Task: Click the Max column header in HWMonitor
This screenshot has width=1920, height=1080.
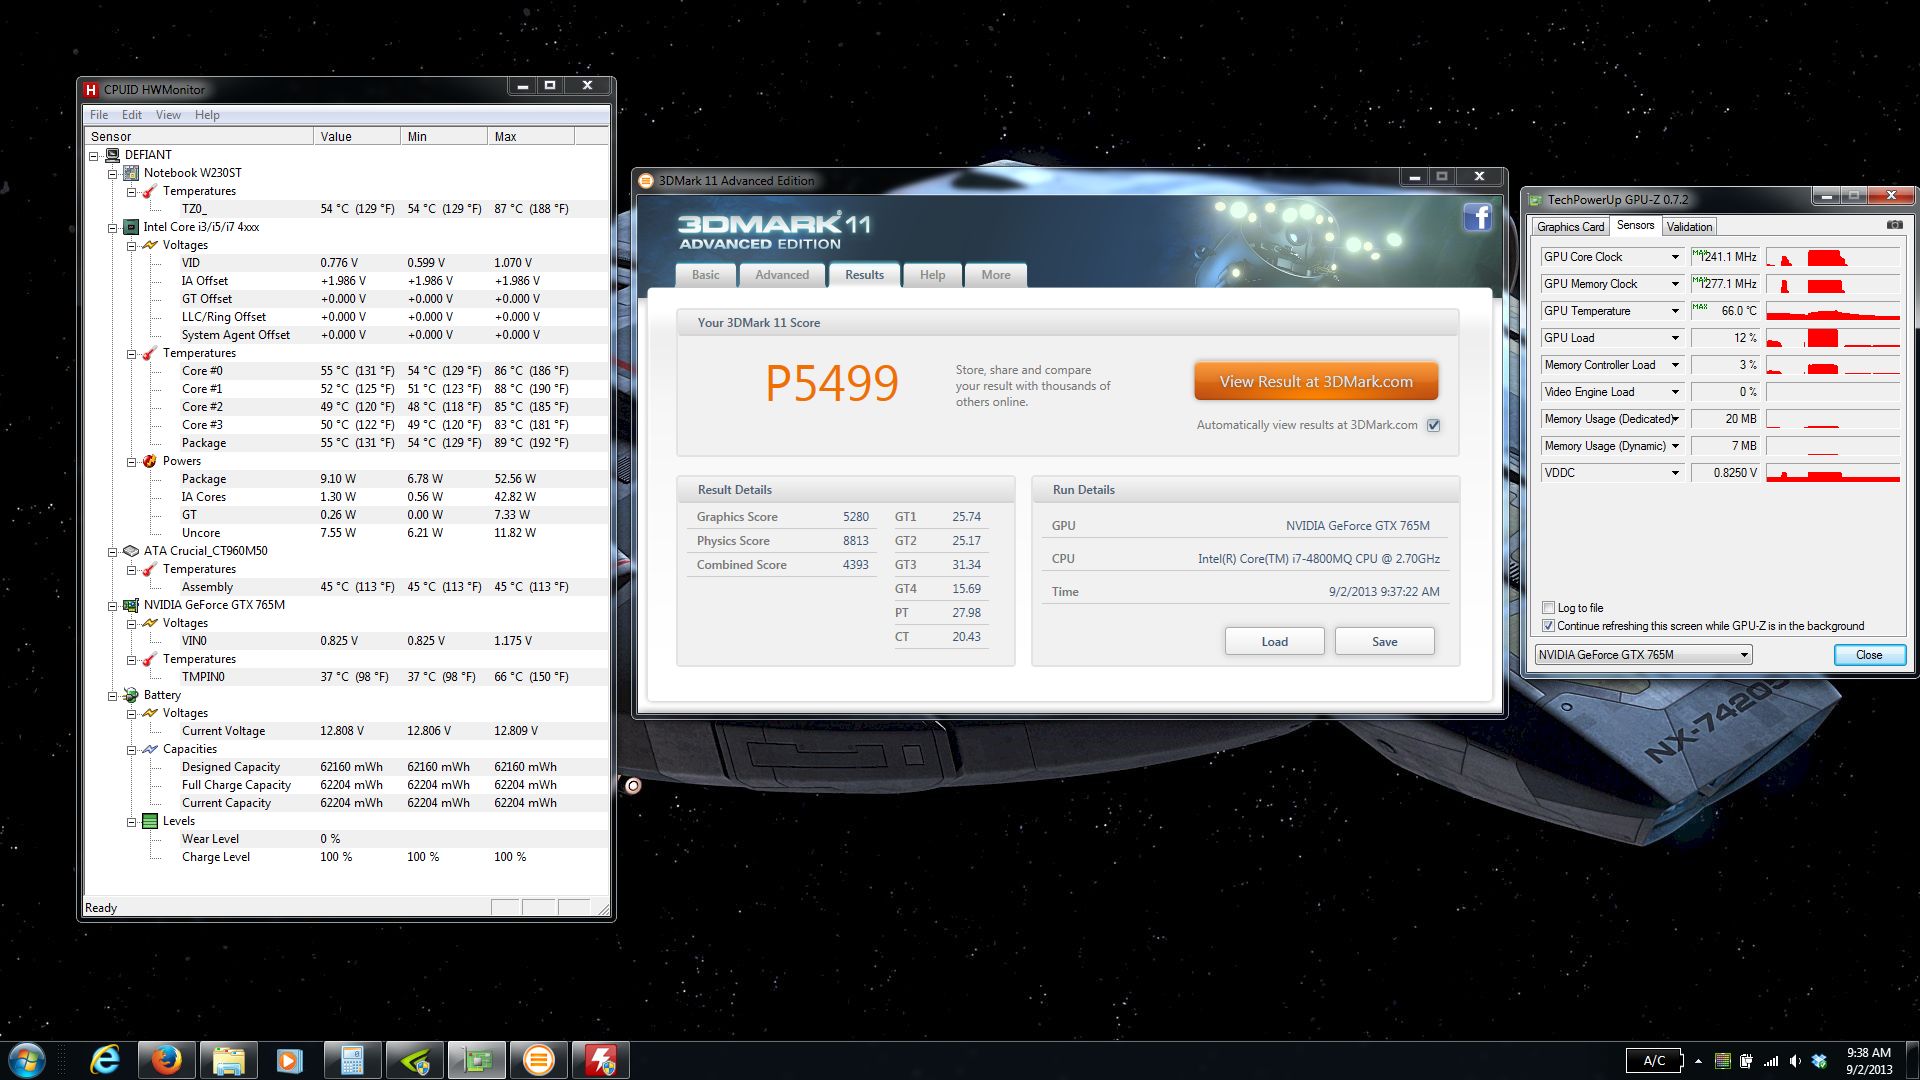Action: [530, 136]
